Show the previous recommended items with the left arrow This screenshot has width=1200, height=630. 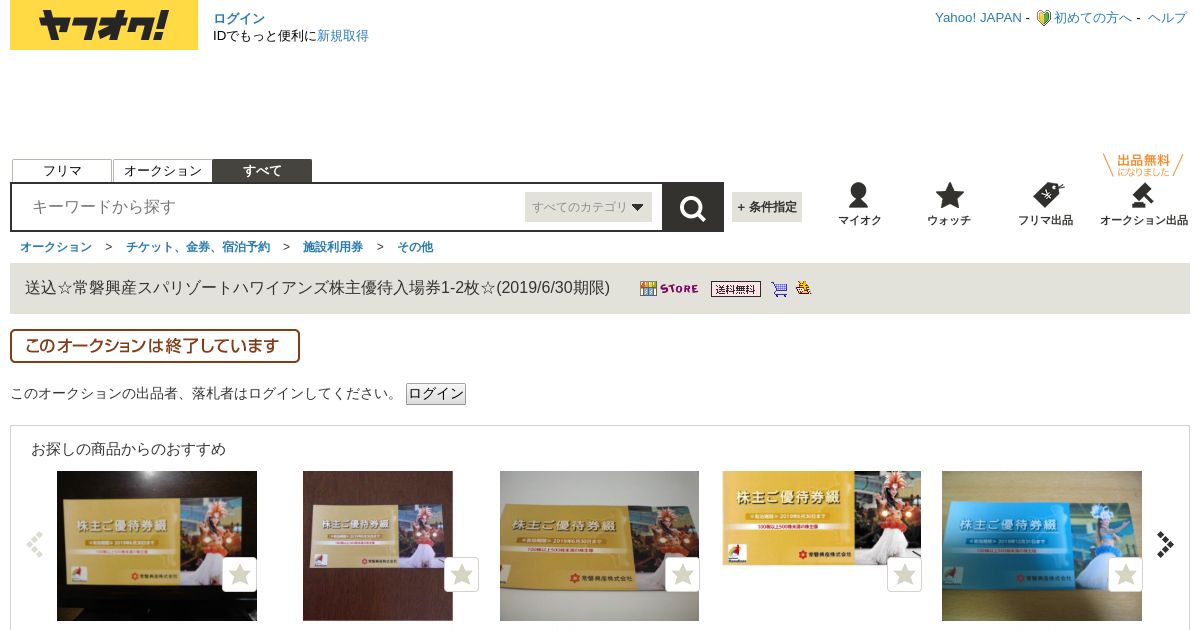coord(35,544)
